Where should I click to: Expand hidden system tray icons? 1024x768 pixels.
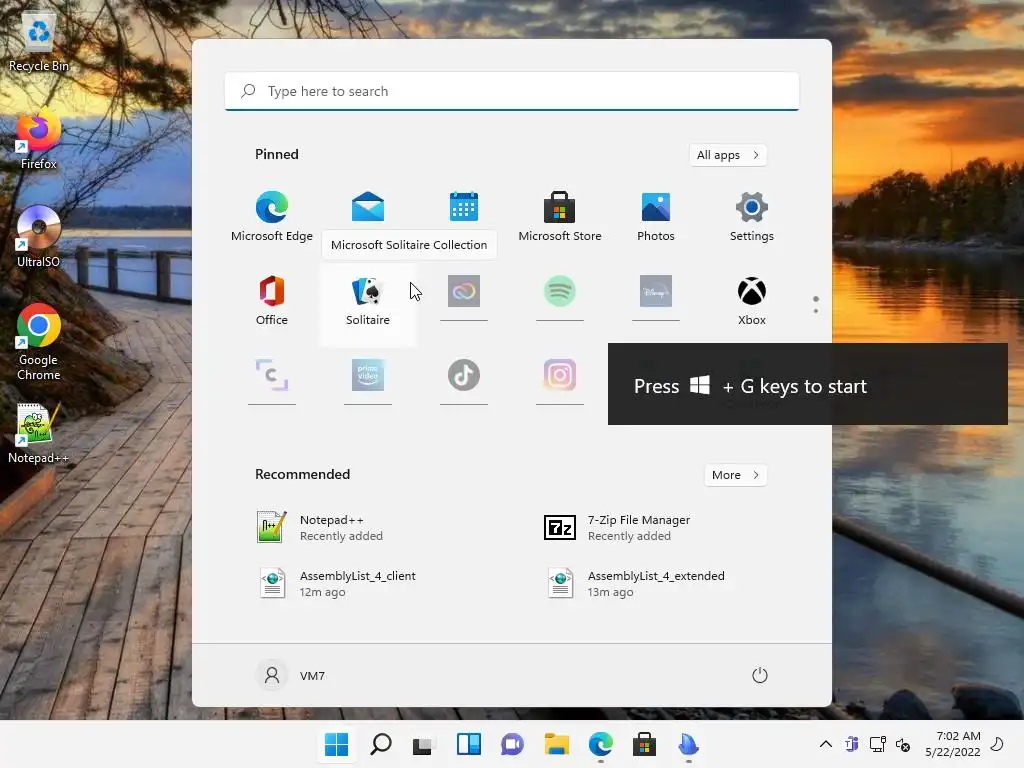pyautogui.click(x=825, y=744)
